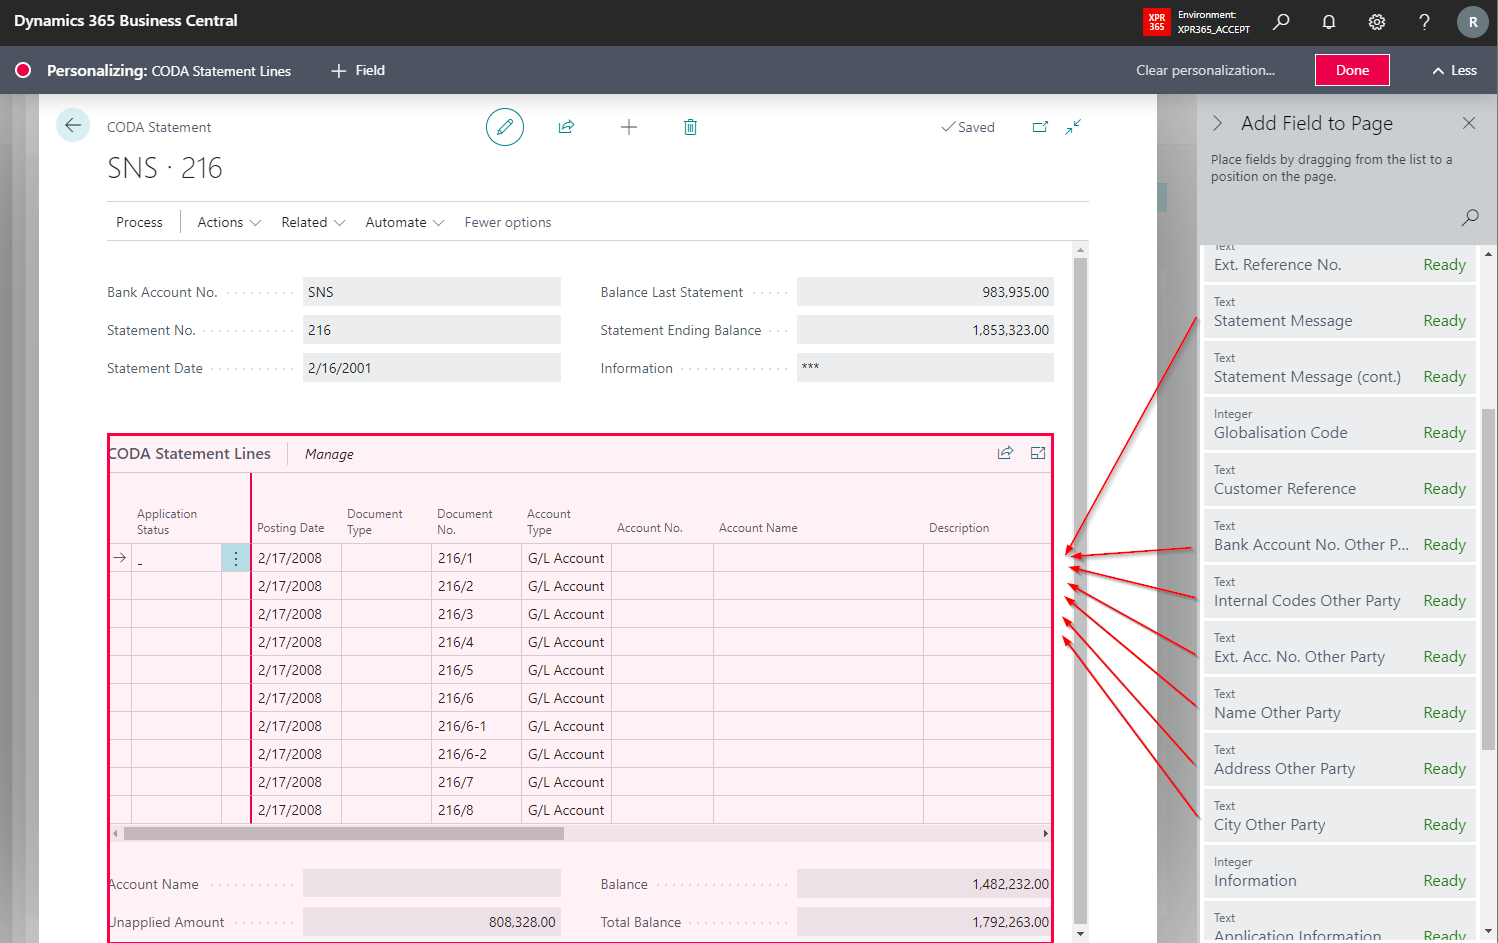Viewport: 1498px width, 943px height.
Task: Click the collapse page arrows icon
Action: click(x=1073, y=127)
